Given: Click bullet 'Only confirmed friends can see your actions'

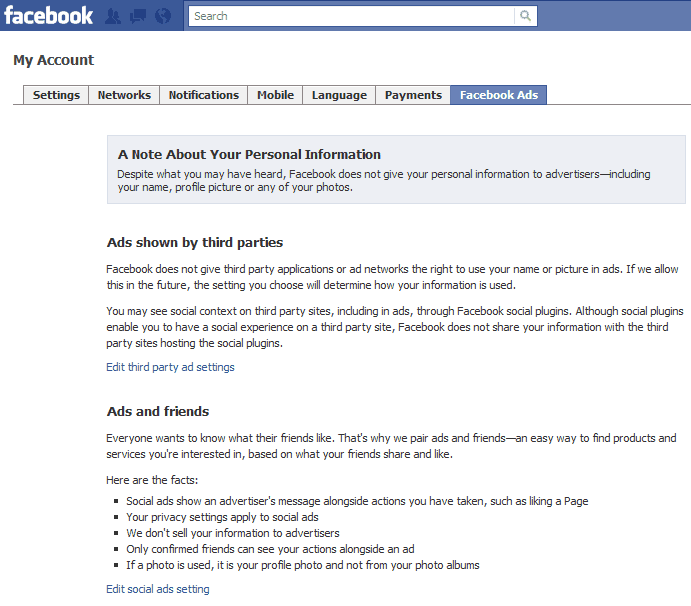Looking at the screenshot, I should 270,549.
